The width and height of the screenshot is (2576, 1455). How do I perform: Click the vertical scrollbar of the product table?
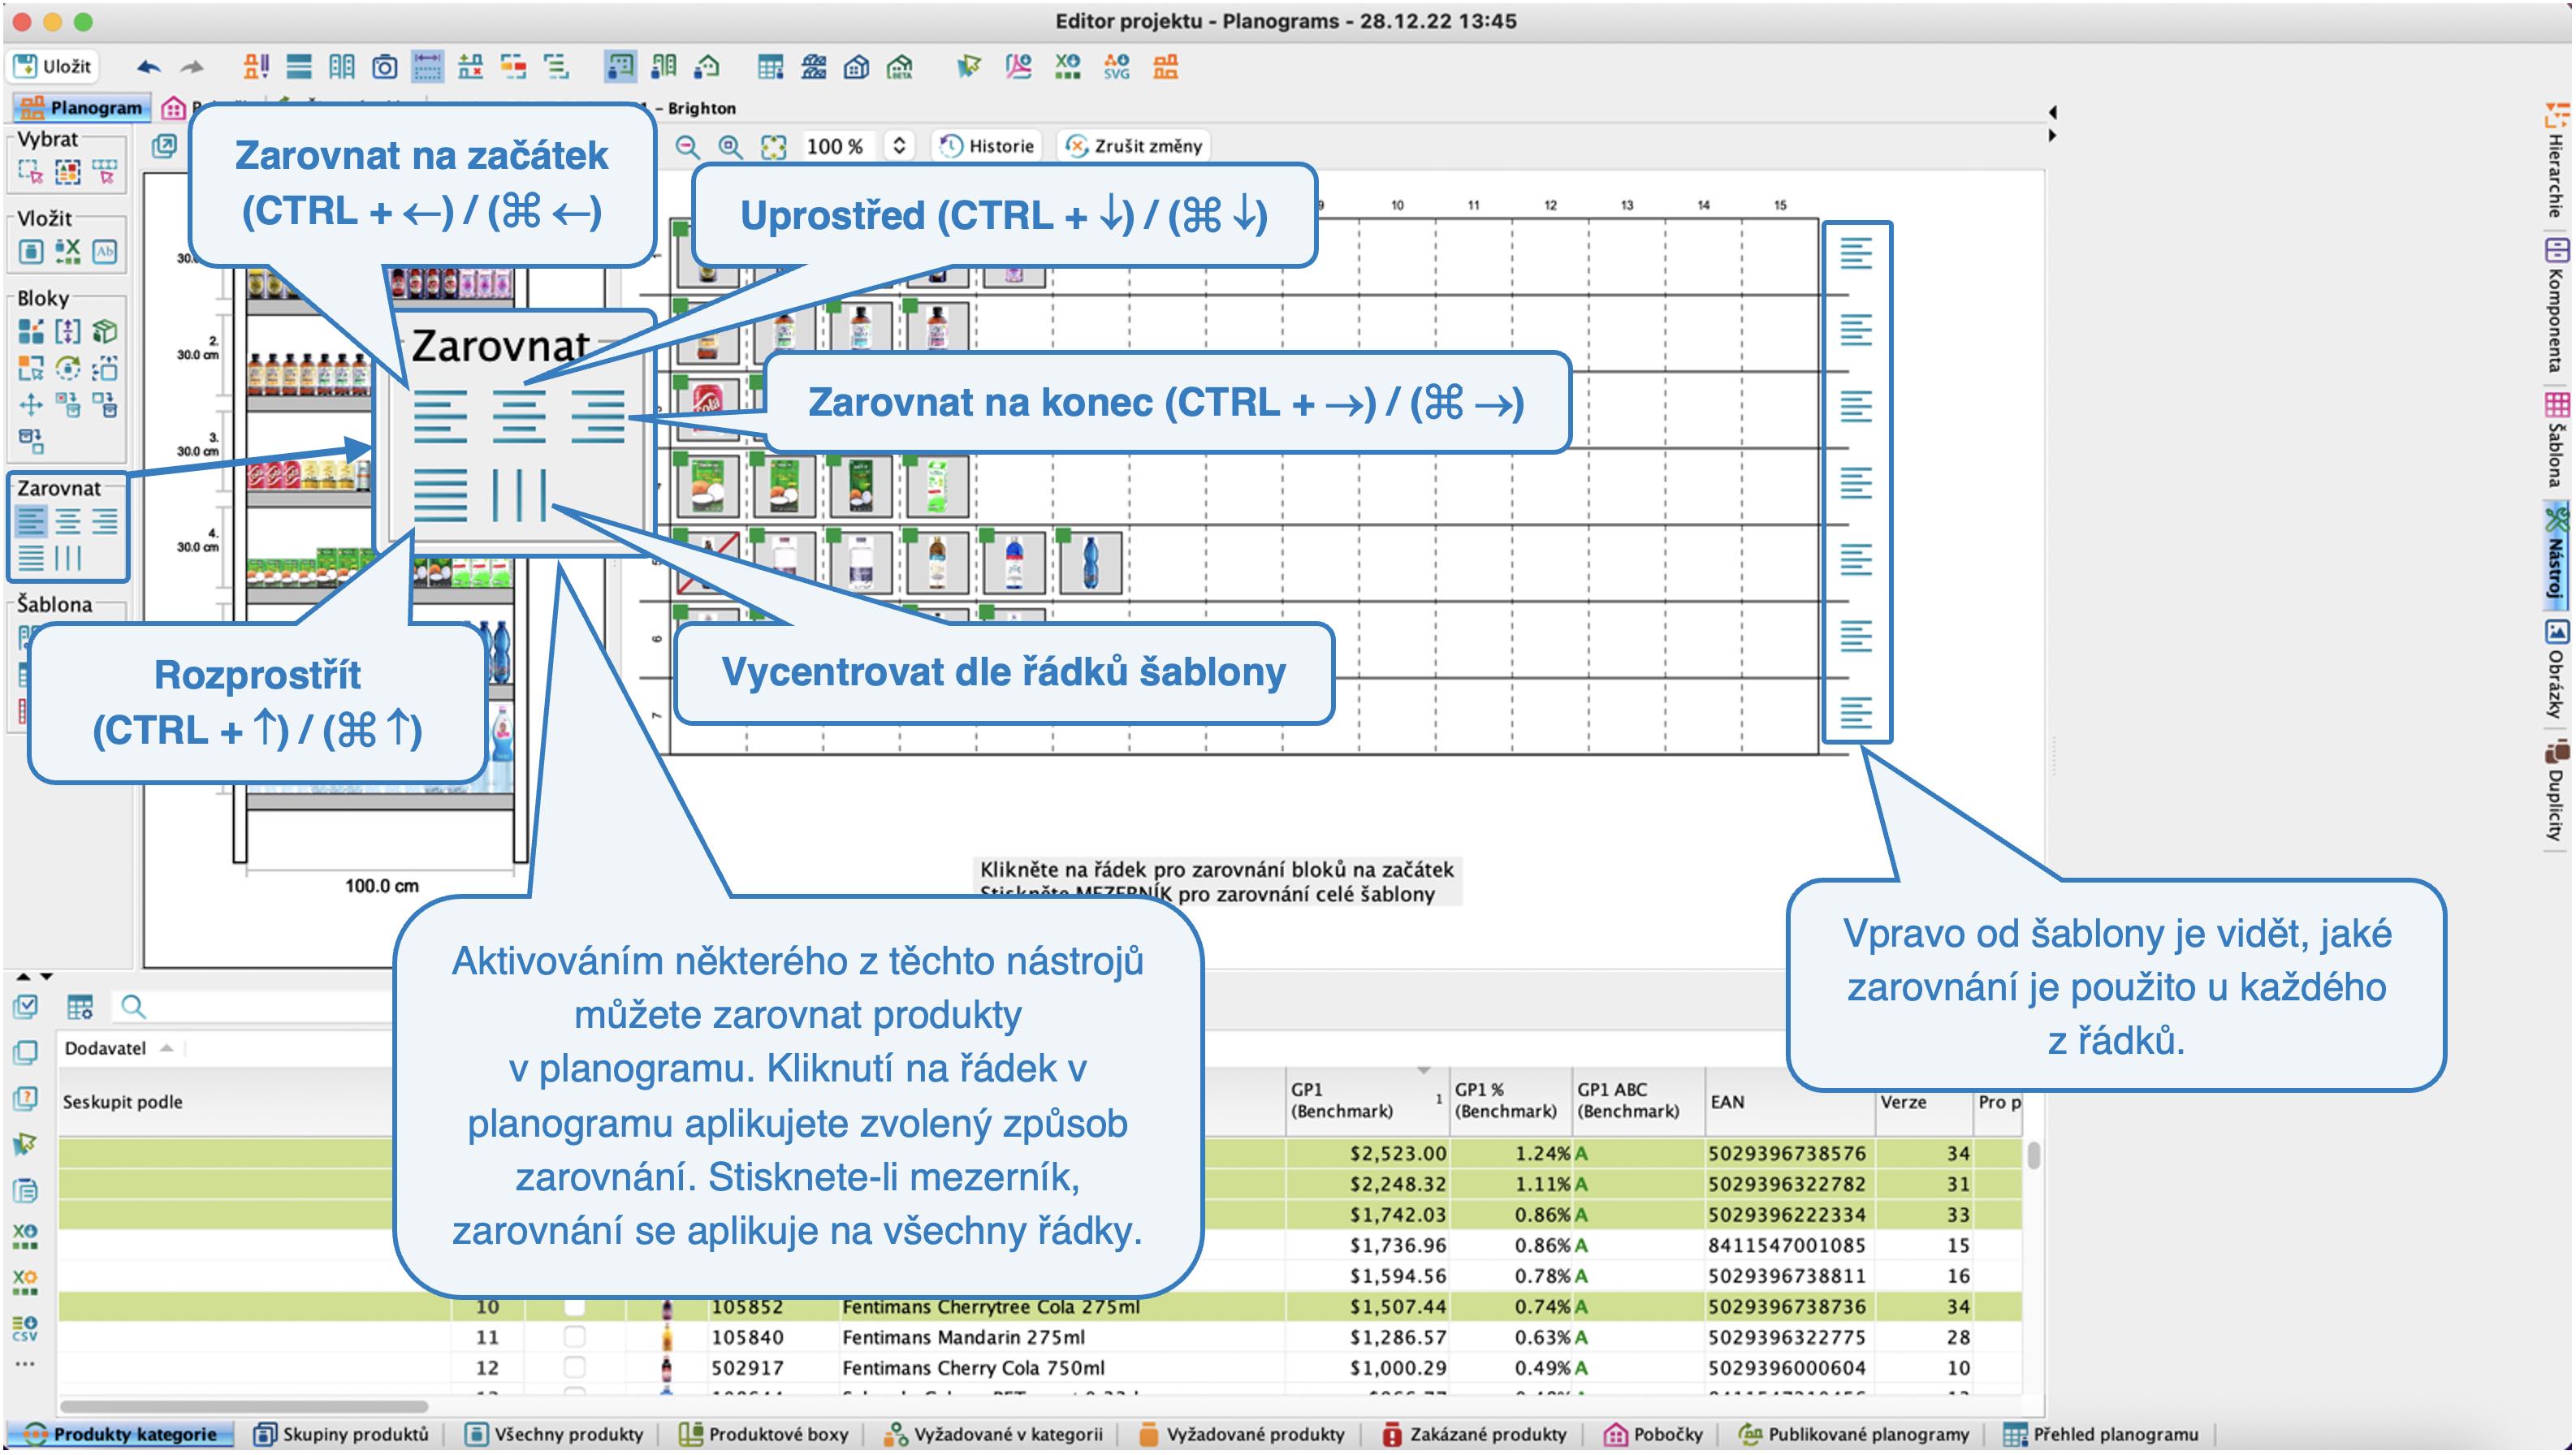(x=2033, y=1156)
